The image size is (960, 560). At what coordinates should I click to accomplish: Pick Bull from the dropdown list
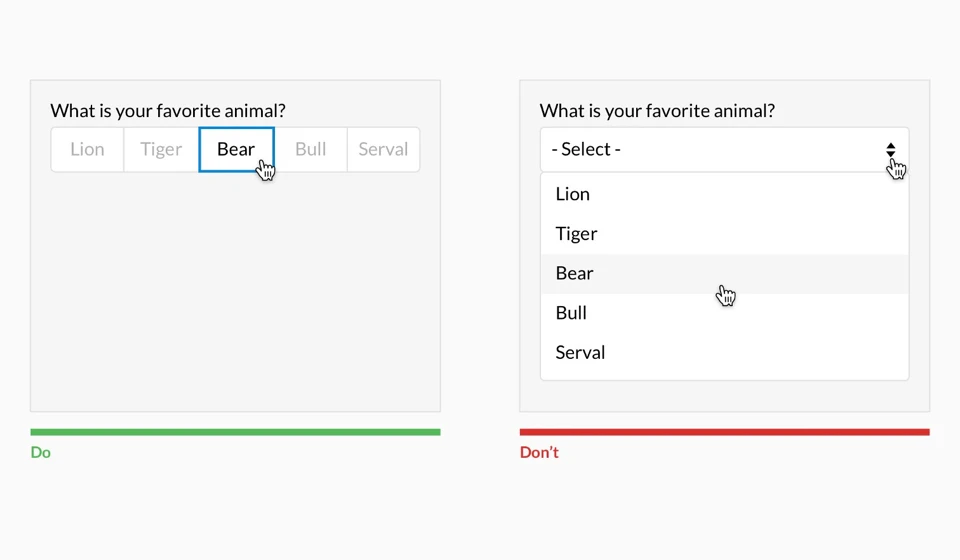571,313
